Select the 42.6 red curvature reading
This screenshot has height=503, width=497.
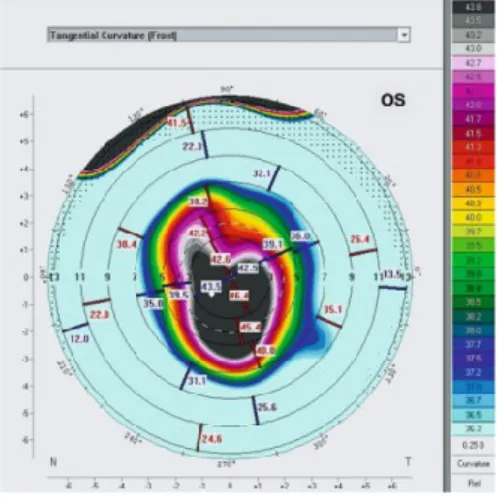221,259
